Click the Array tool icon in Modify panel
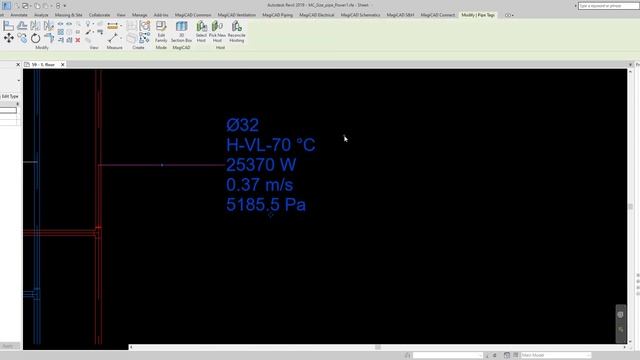 60,32
